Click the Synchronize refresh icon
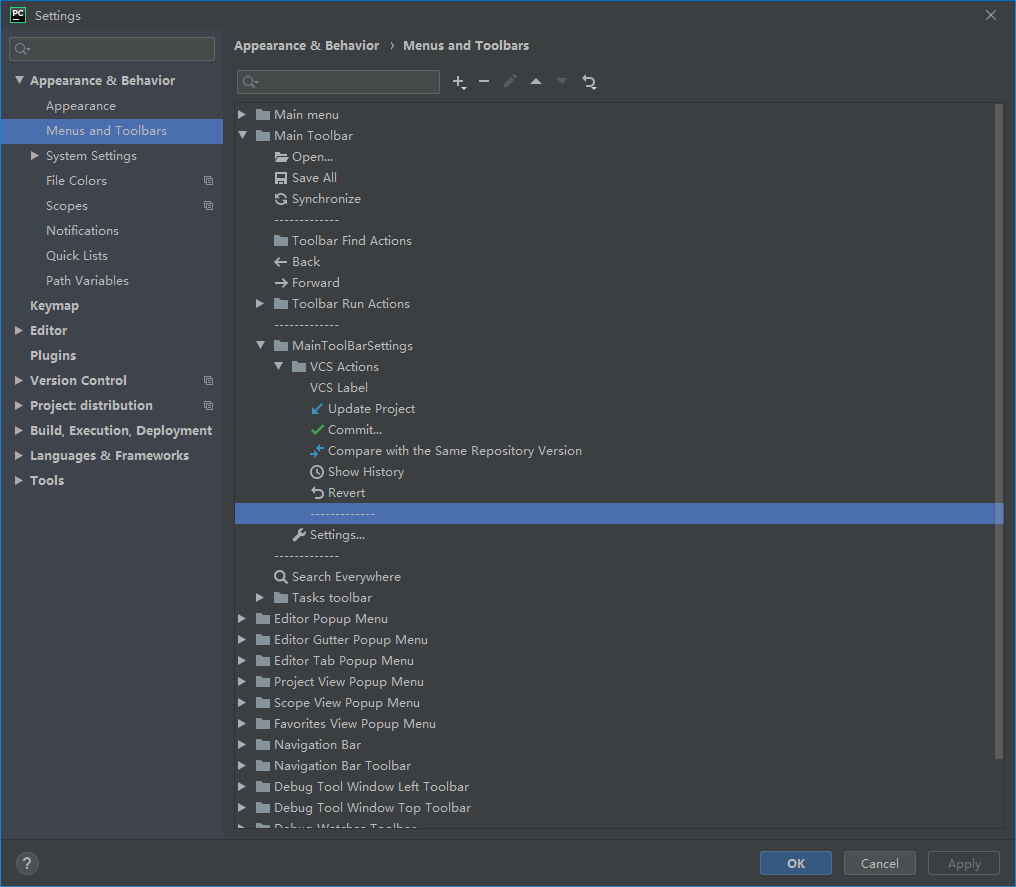1016x887 pixels. pos(281,199)
